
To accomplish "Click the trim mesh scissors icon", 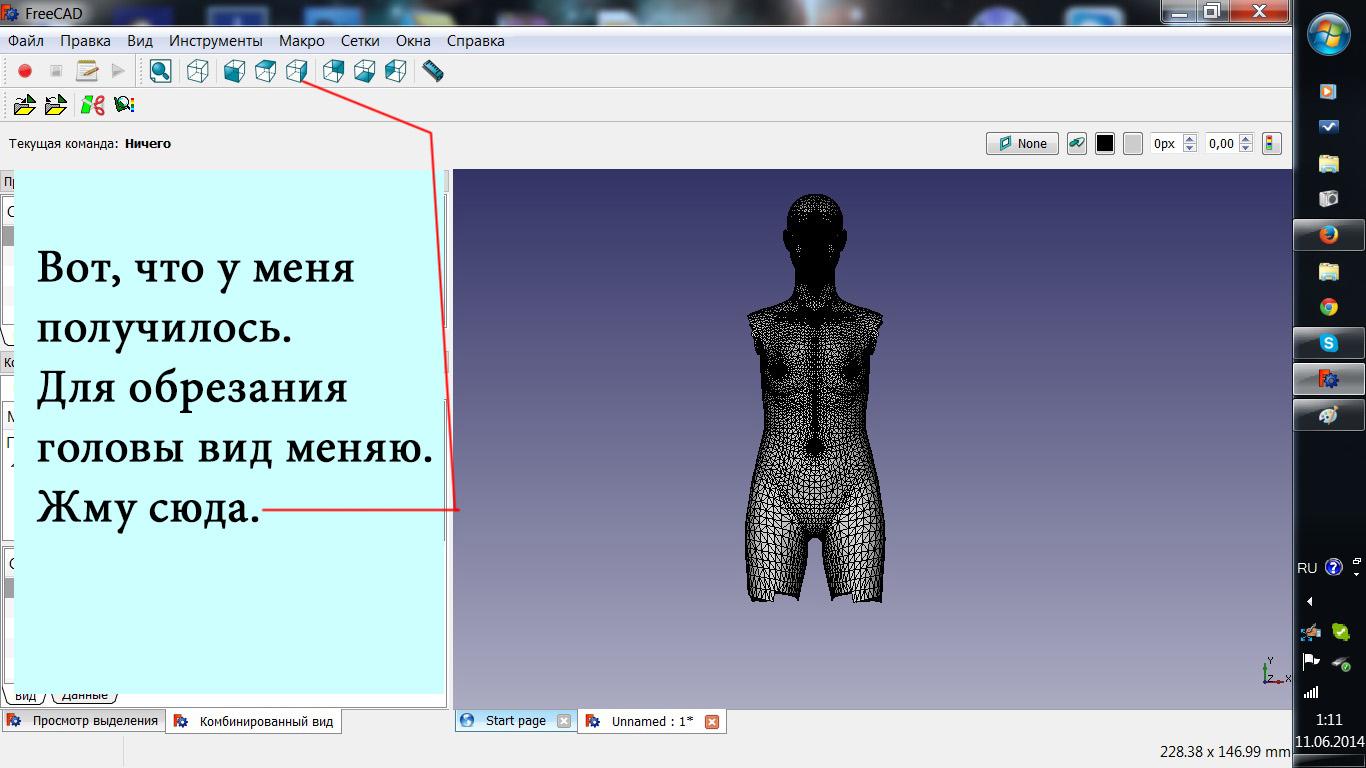I will pos(93,105).
